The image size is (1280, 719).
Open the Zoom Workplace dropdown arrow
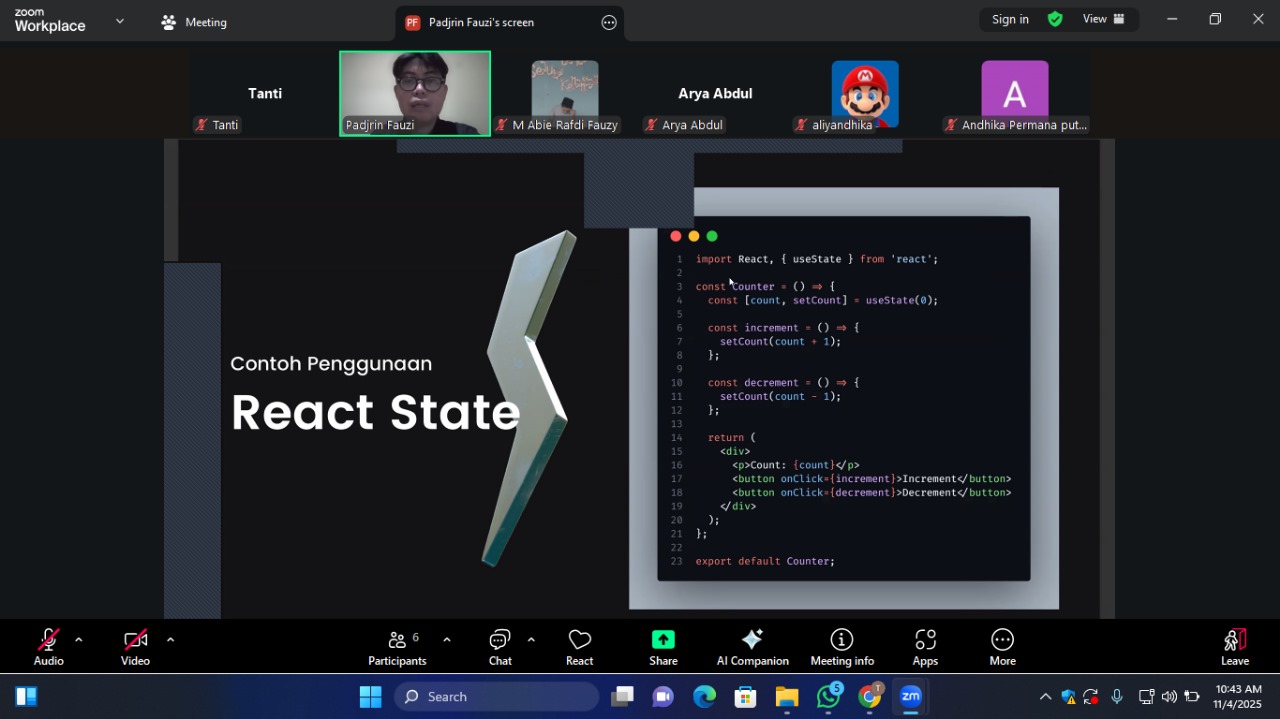click(120, 21)
